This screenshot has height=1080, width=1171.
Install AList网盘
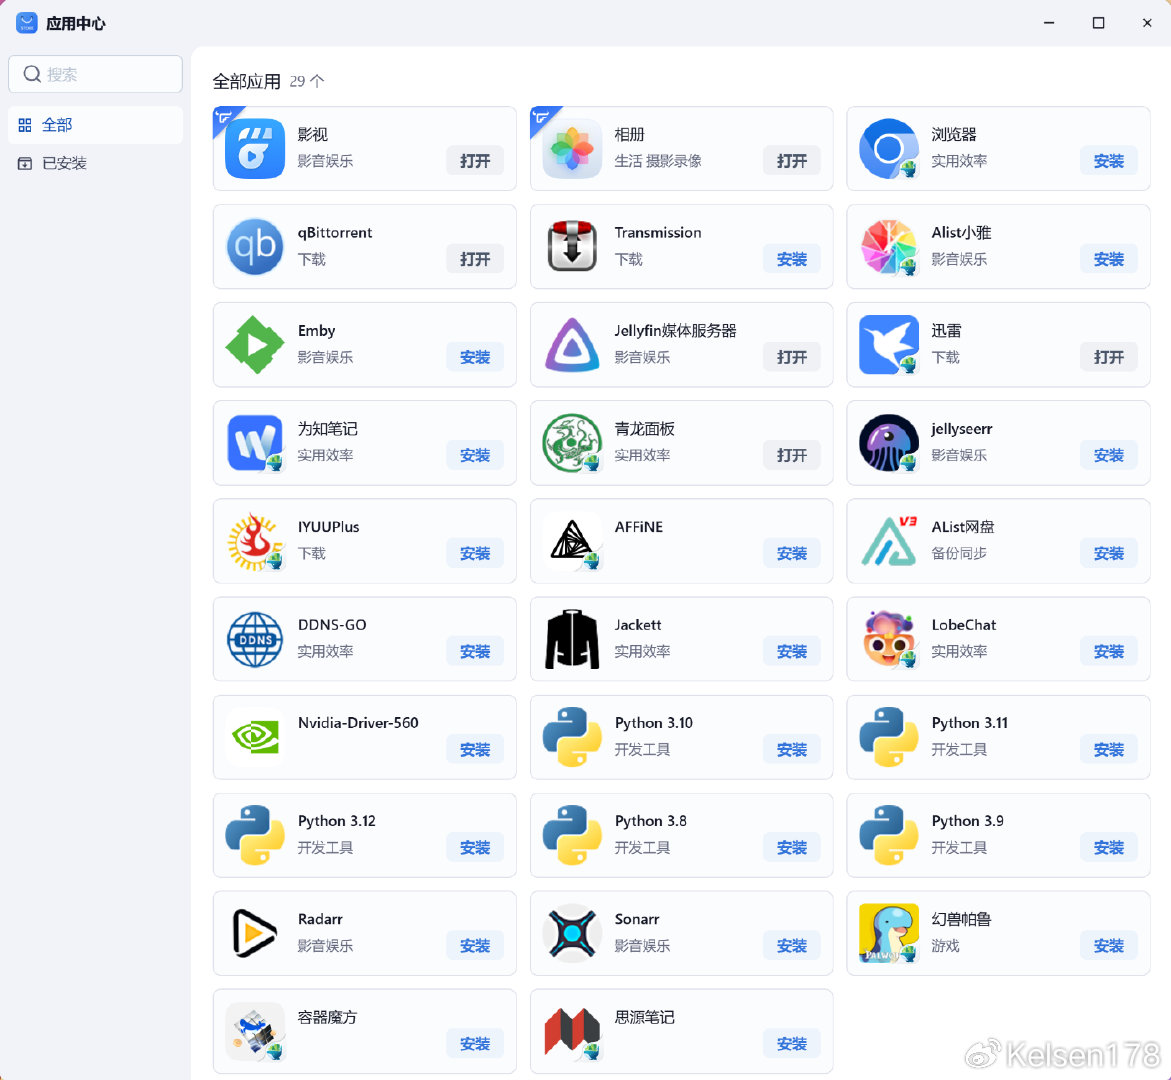coord(1109,553)
